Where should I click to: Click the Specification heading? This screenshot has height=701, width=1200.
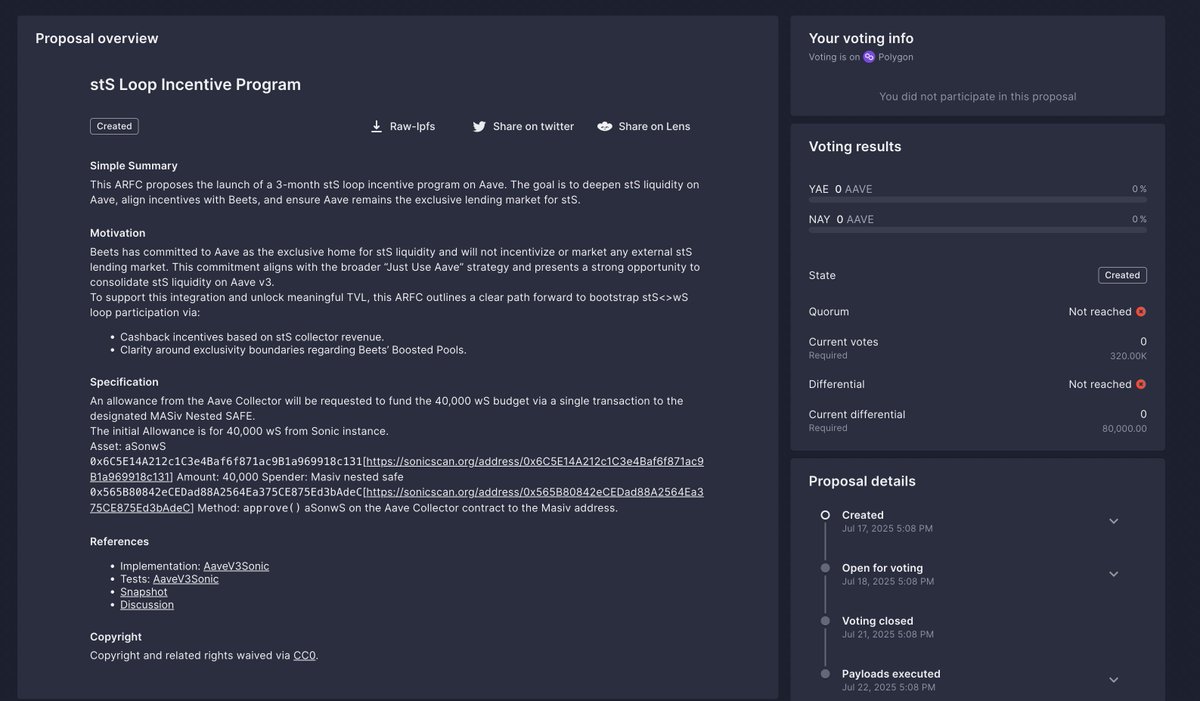(124, 382)
